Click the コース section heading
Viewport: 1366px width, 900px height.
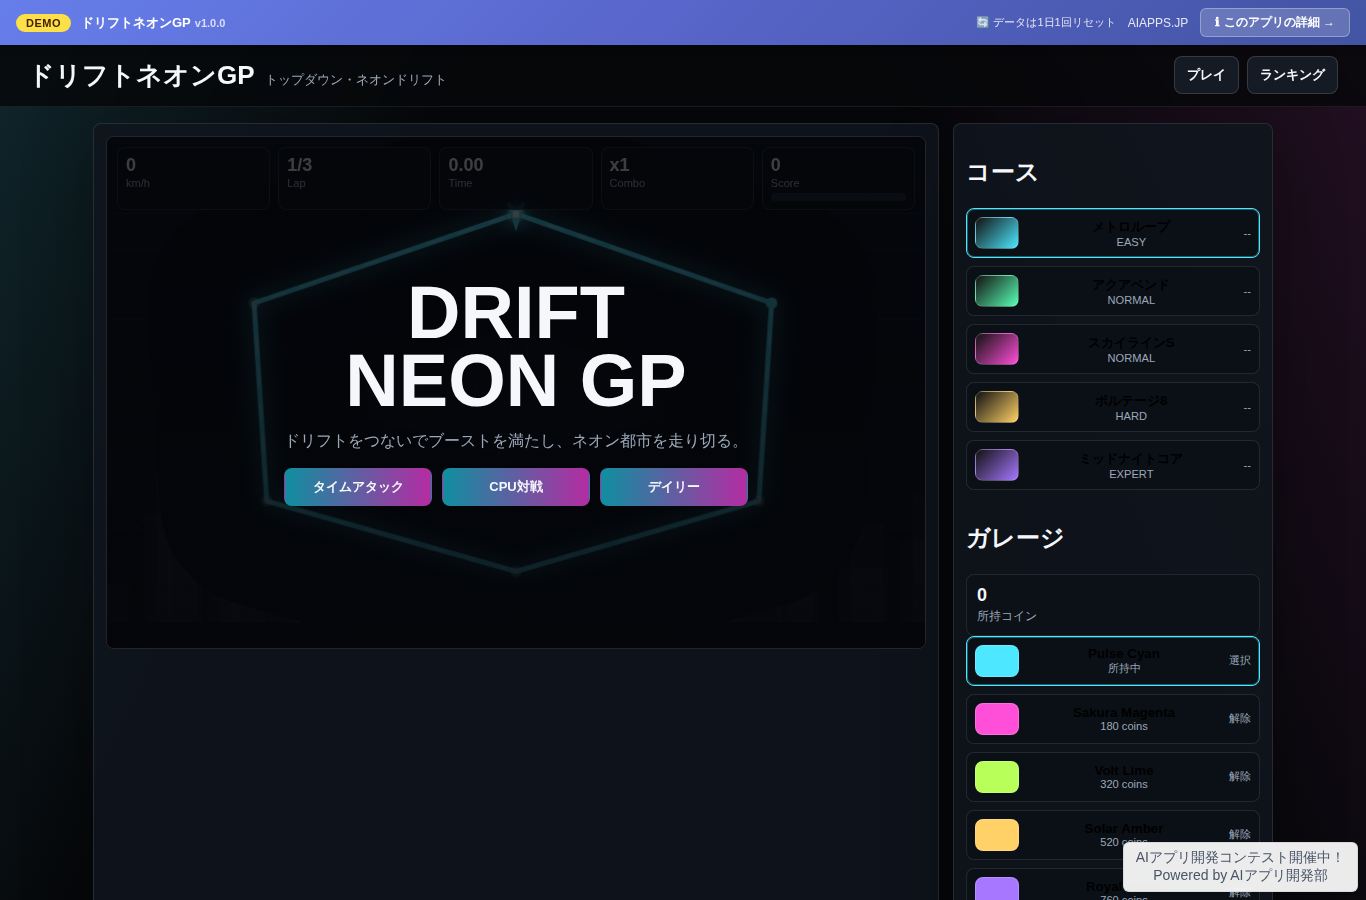(1002, 173)
